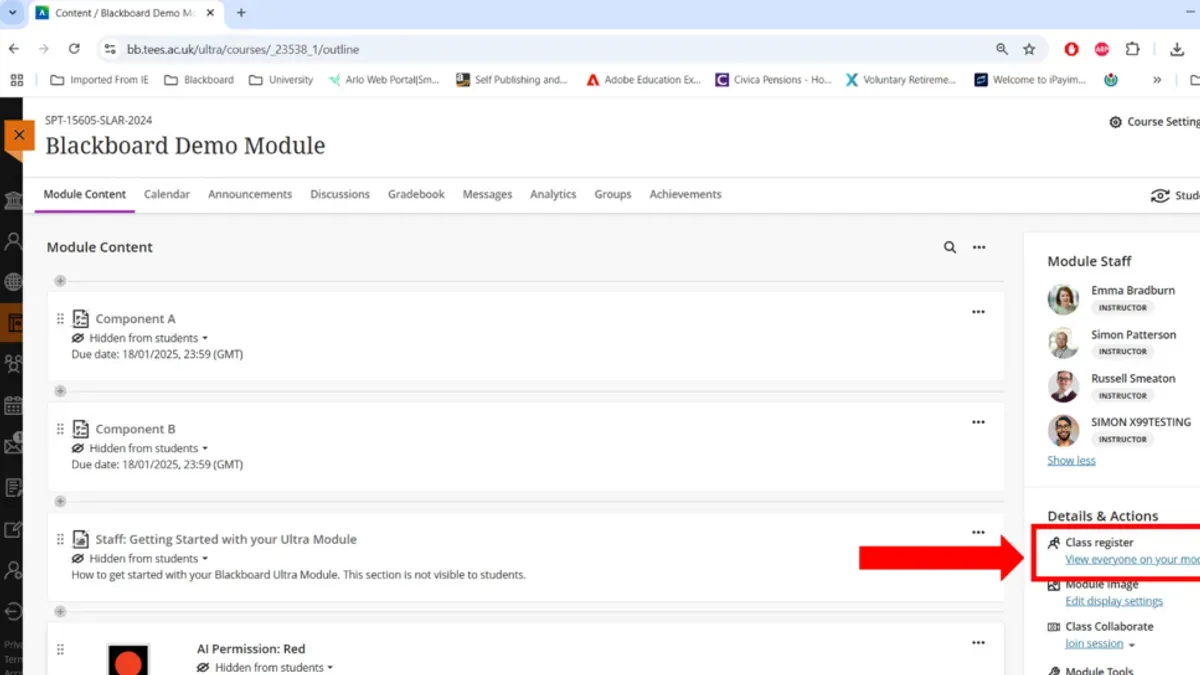The image size is (1200, 675).
Task: Open AI Permission: Red more options menu
Action: click(978, 643)
